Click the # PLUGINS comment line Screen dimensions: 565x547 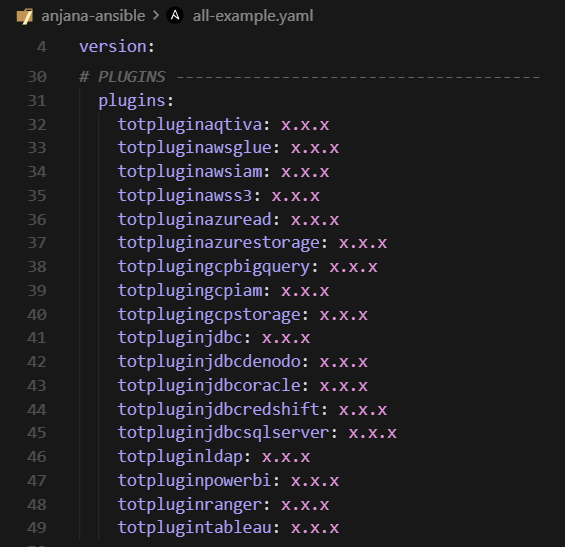(x=309, y=77)
